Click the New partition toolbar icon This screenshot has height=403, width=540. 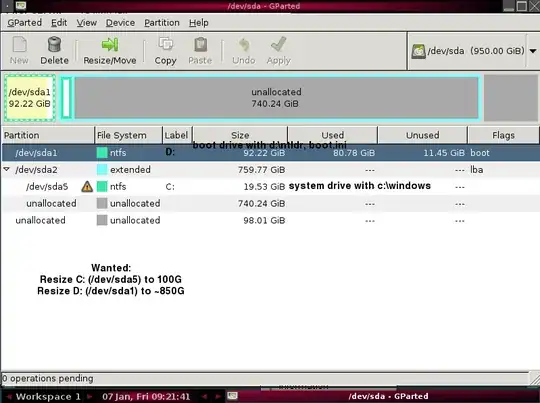tap(19, 44)
